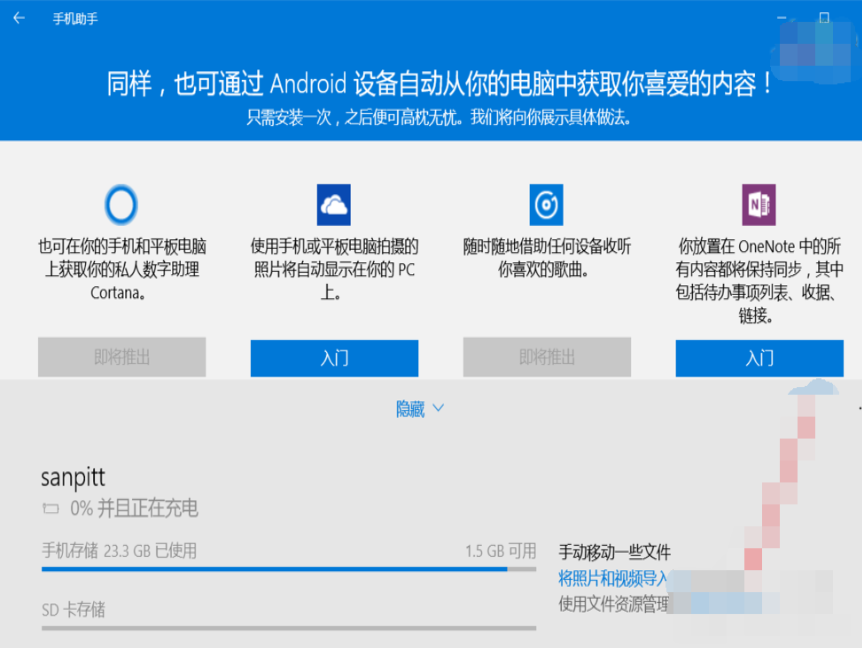Click the 1.5 GB 可用 storage label
The height and width of the screenshot is (649, 862).
pos(500,550)
